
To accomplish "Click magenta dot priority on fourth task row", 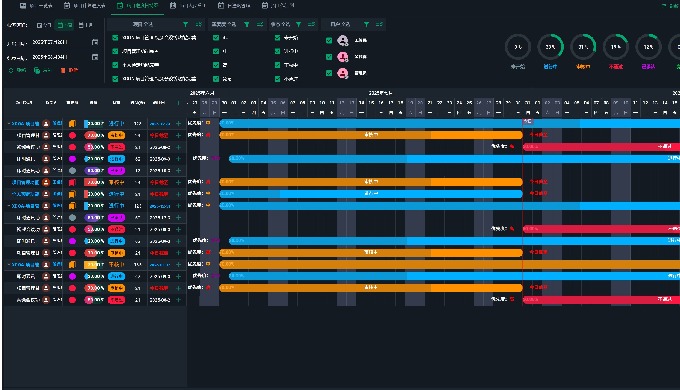I will coord(72,159).
